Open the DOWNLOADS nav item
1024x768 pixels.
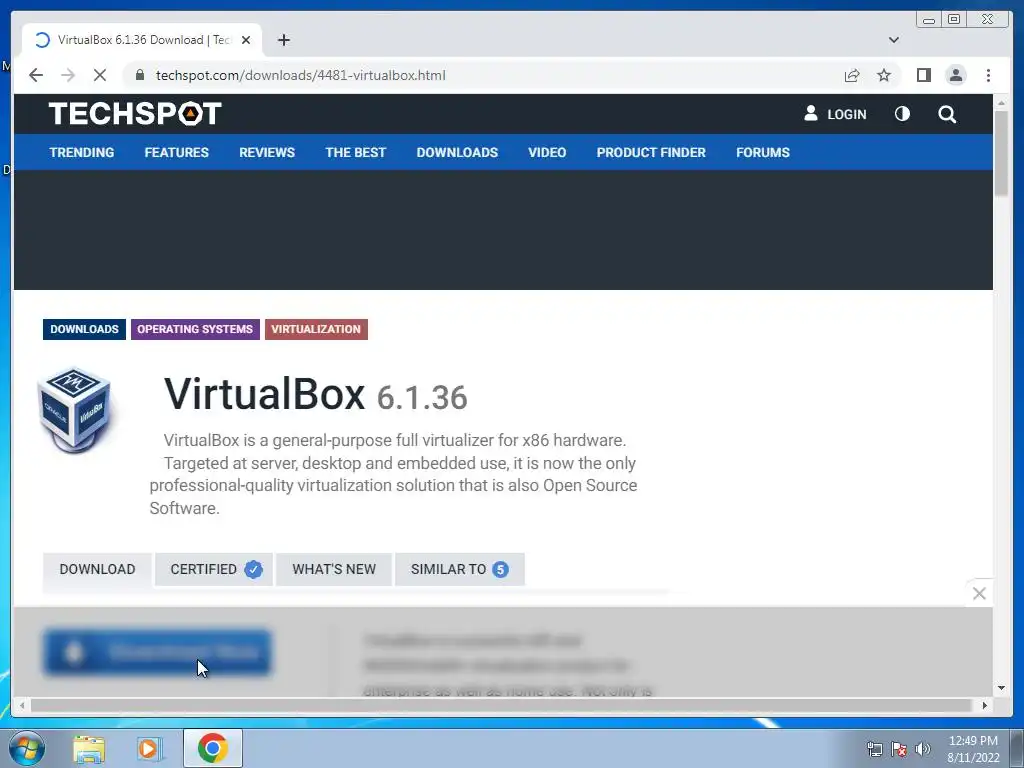[x=457, y=152]
